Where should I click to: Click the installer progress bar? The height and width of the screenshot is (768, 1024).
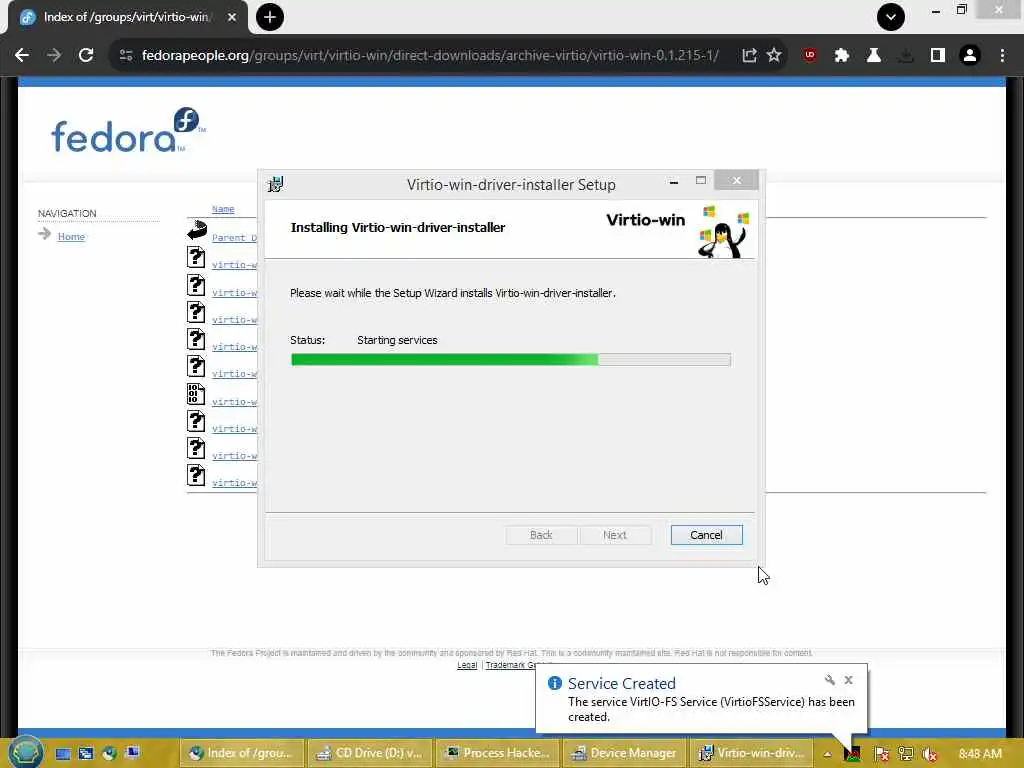tap(511, 359)
